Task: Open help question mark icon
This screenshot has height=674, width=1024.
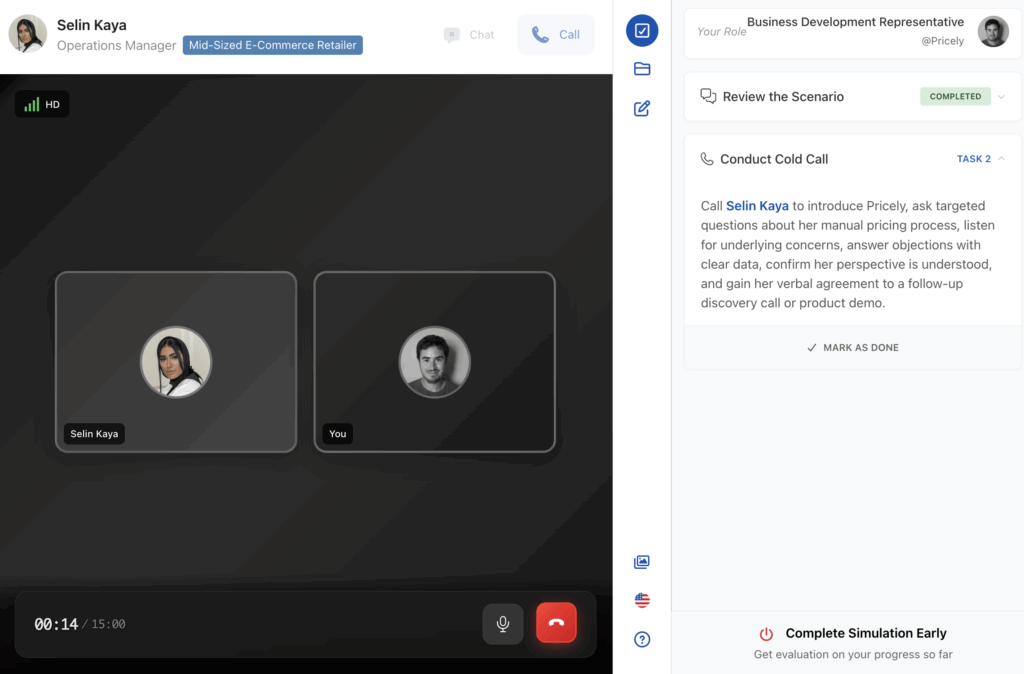Action: (642, 639)
